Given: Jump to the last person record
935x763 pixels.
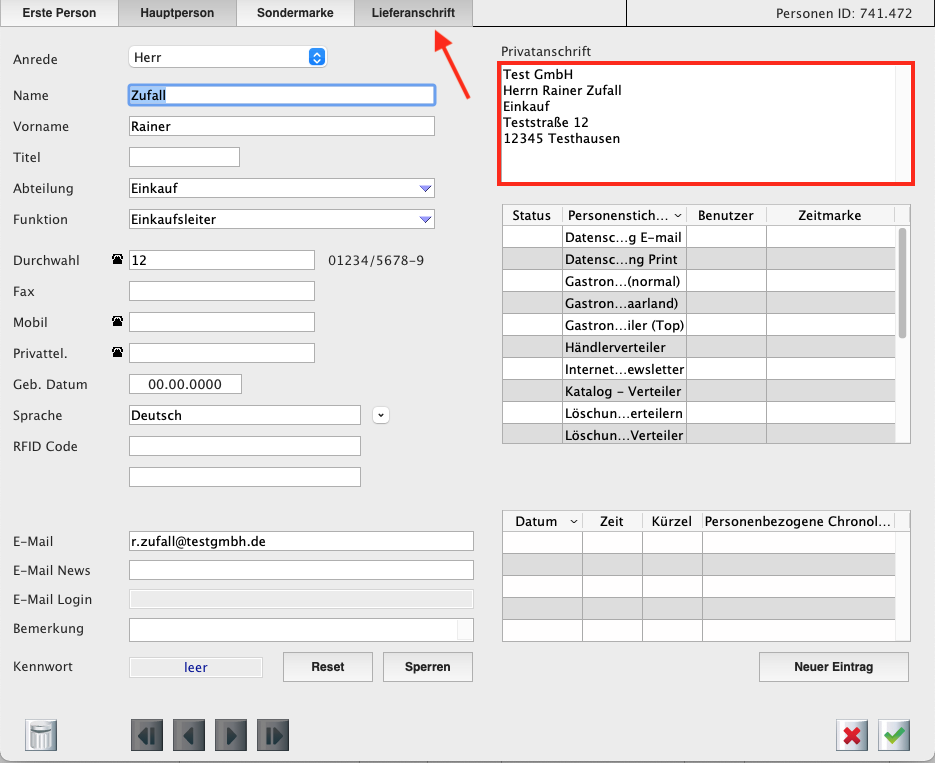Looking at the screenshot, I should [273, 736].
